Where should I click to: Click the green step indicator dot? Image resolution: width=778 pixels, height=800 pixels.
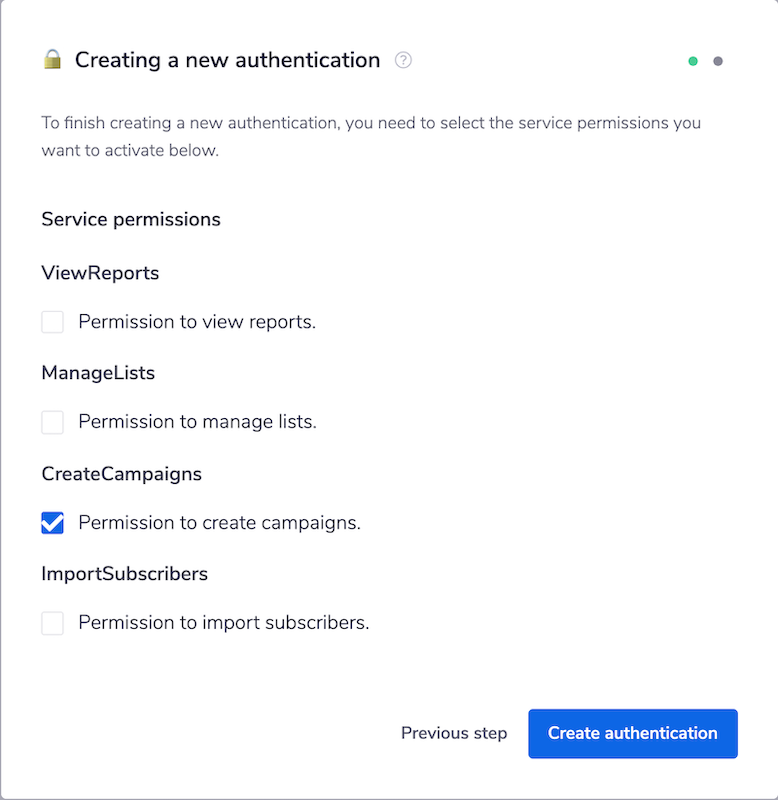click(693, 61)
